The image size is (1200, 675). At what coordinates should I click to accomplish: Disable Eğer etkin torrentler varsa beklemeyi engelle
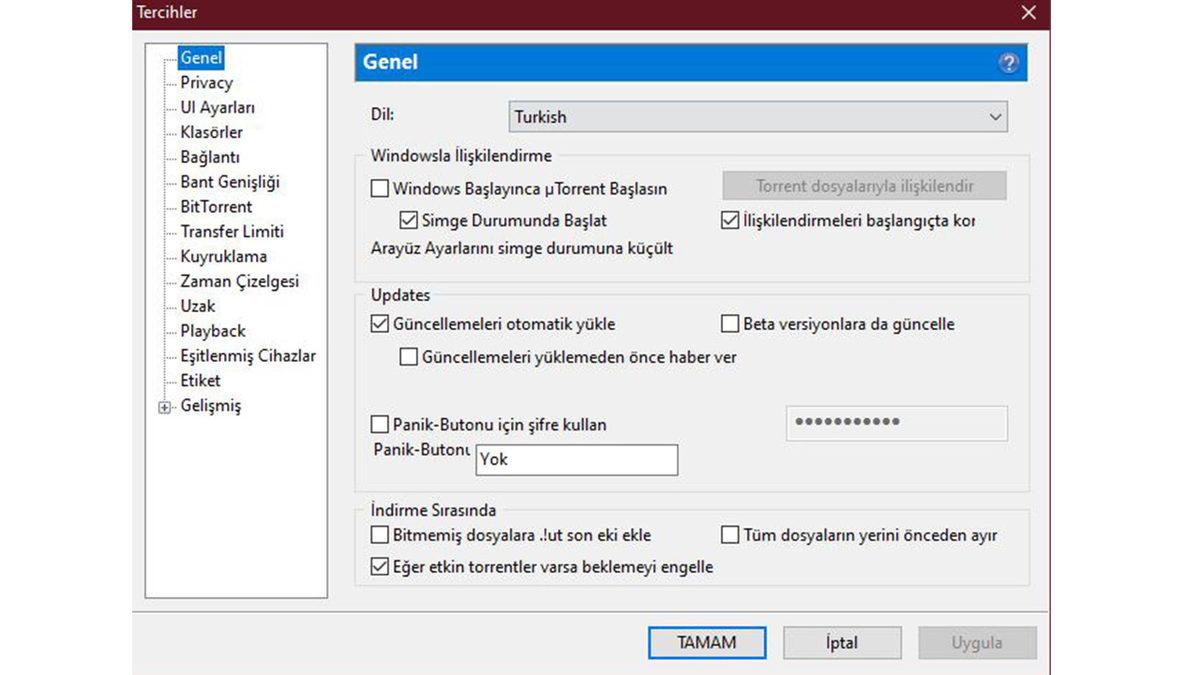(x=379, y=566)
